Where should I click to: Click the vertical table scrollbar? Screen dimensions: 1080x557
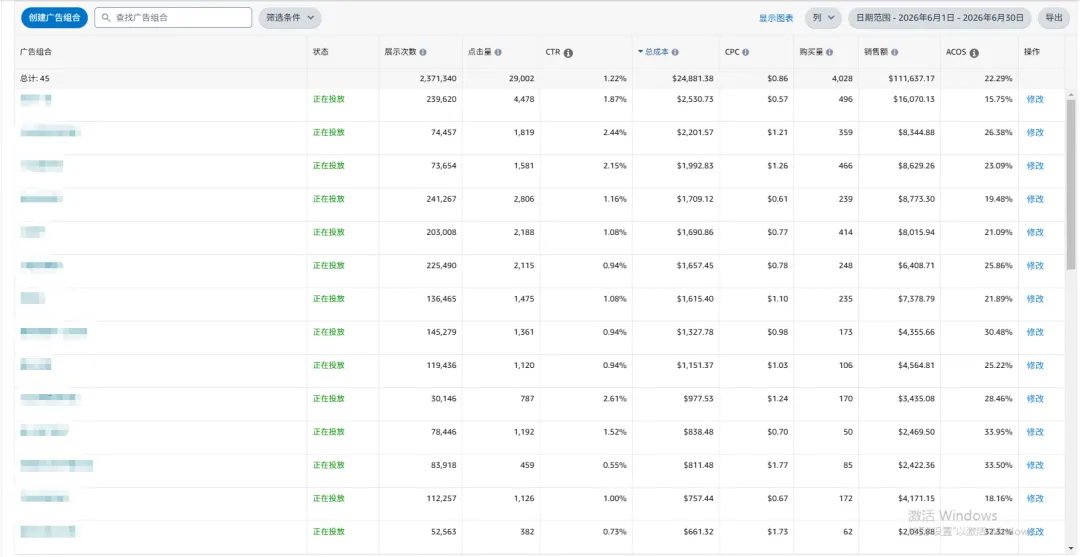click(1071, 185)
